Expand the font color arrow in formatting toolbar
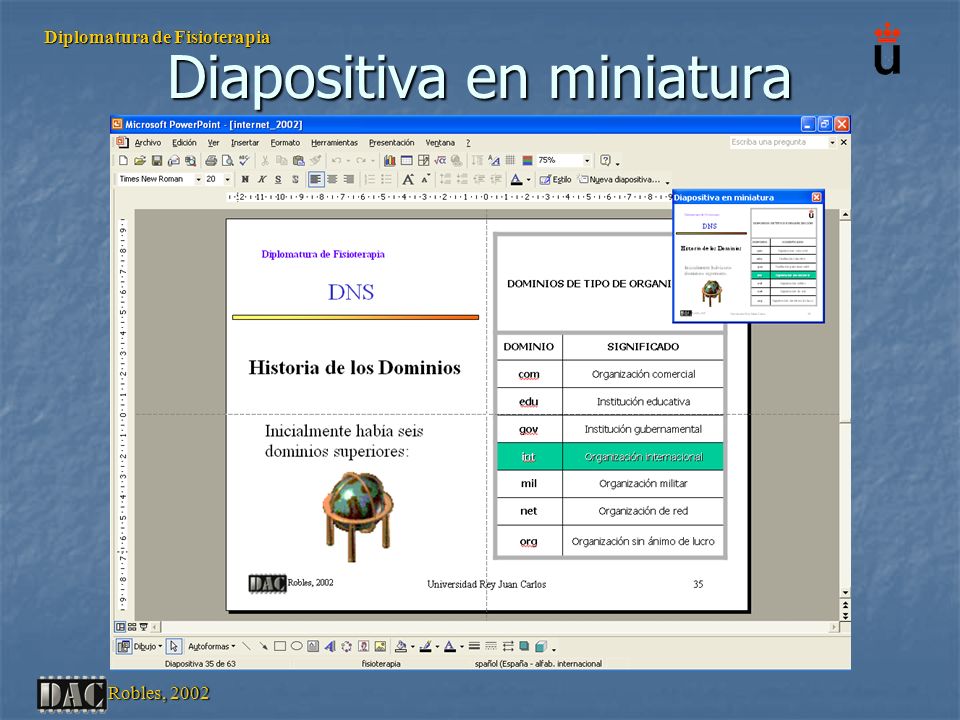 (x=528, y=179)
